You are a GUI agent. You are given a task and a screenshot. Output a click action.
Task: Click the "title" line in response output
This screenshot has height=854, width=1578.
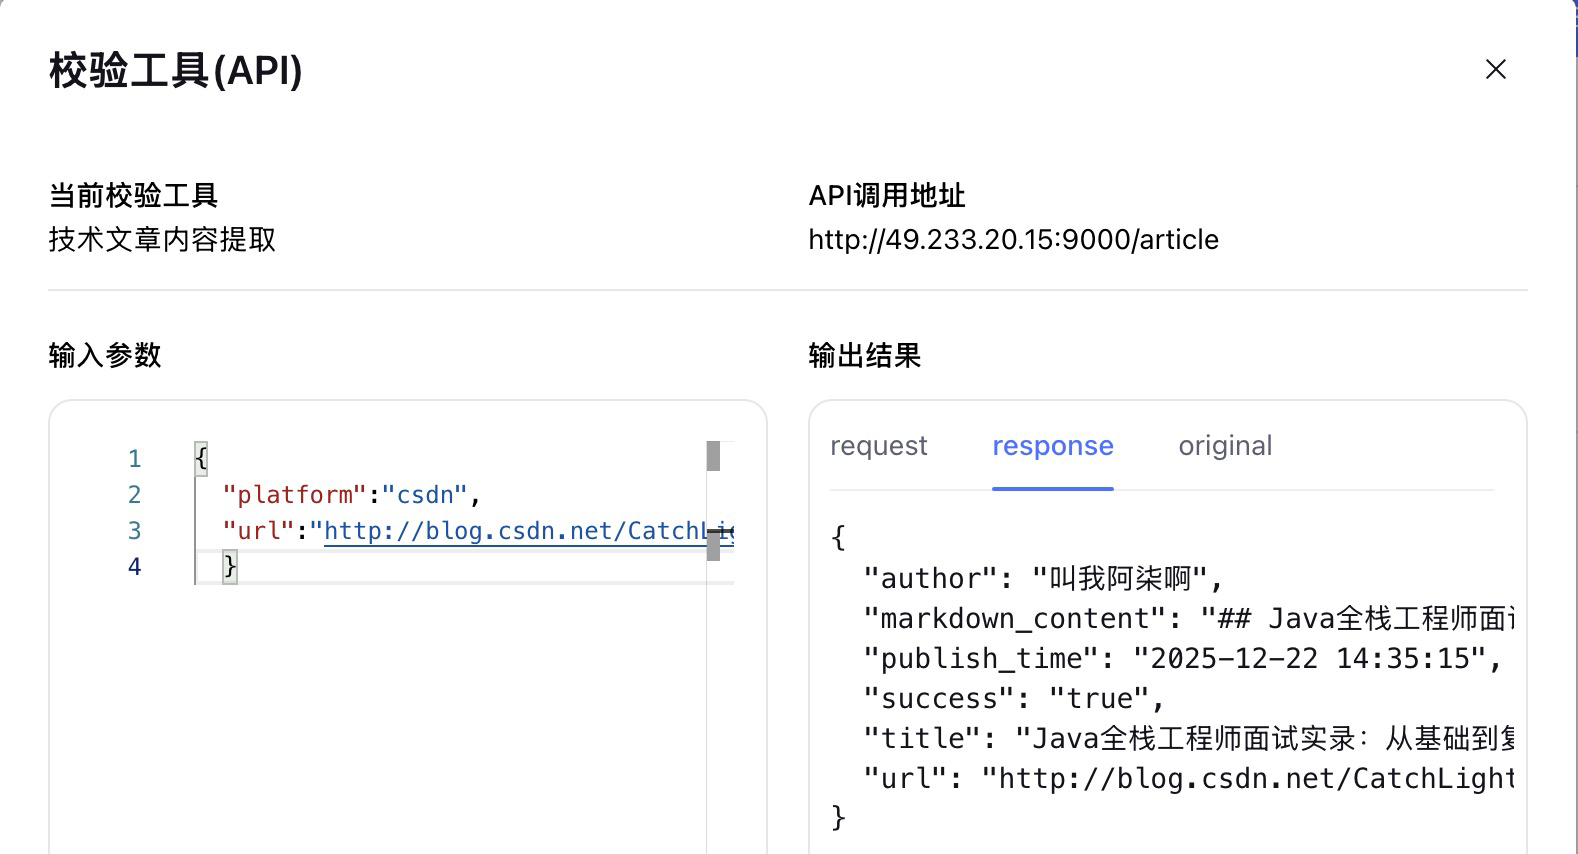(x=1188, y=739)
